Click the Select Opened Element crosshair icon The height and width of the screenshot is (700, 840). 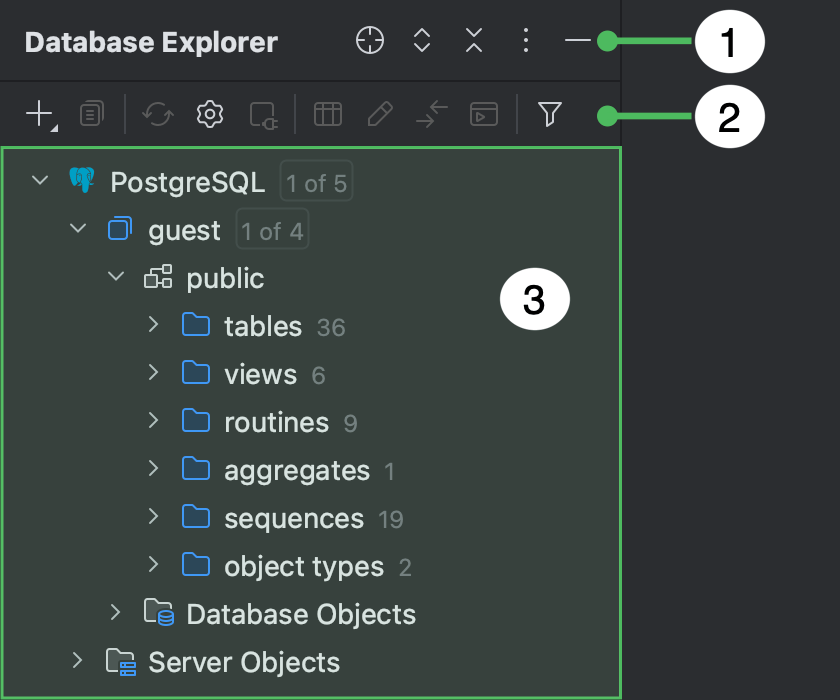tap(369, 41)
